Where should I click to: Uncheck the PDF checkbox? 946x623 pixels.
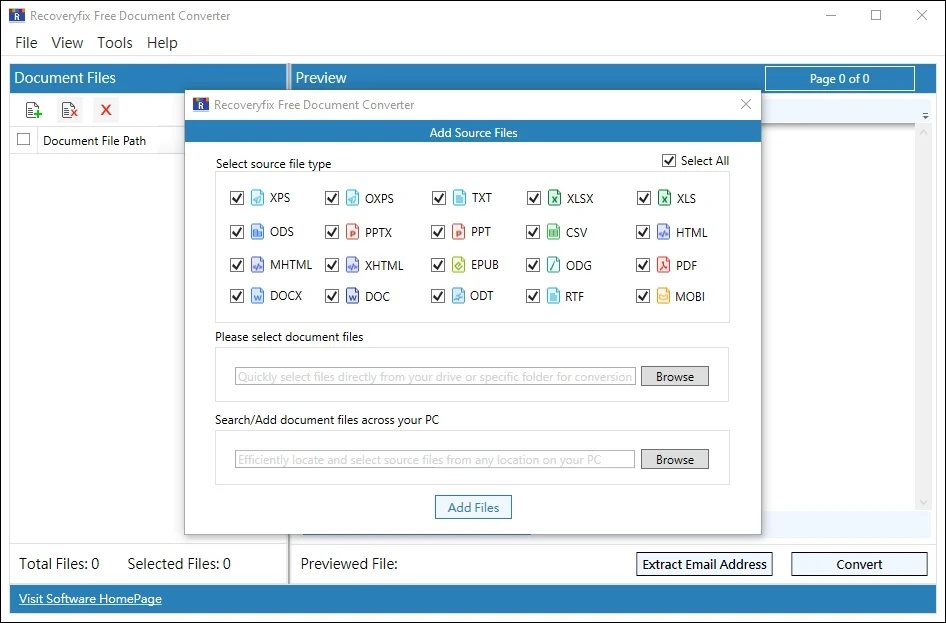click(643, 265)
